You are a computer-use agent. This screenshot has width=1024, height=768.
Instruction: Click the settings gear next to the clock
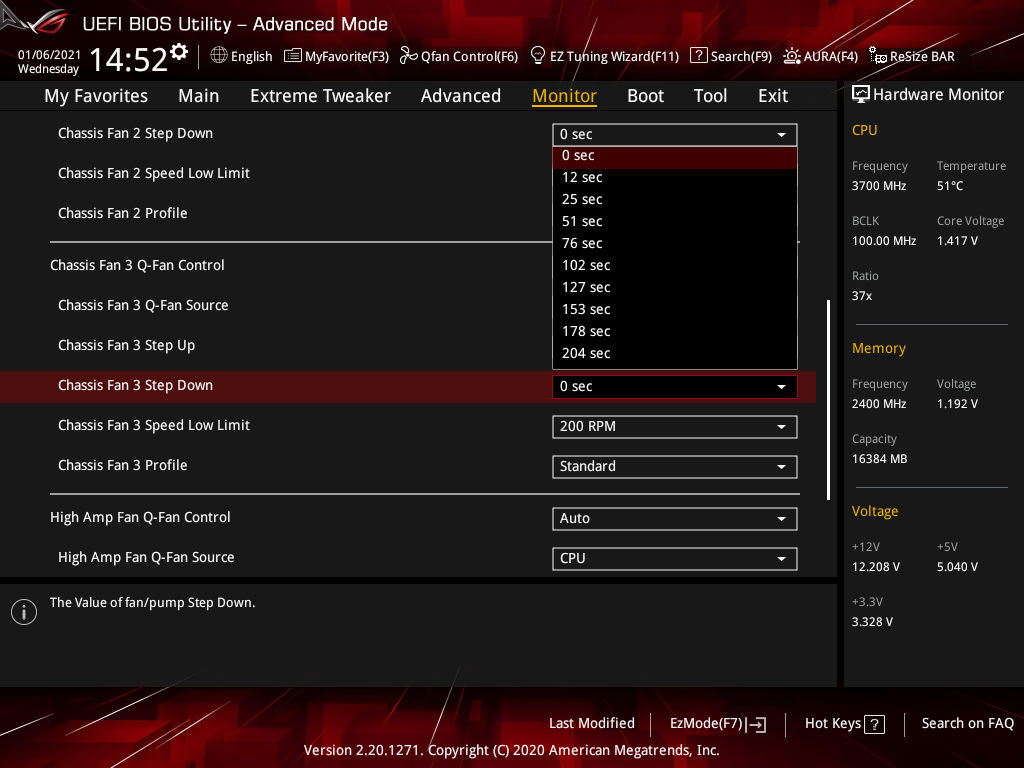(x=179, y=51)
